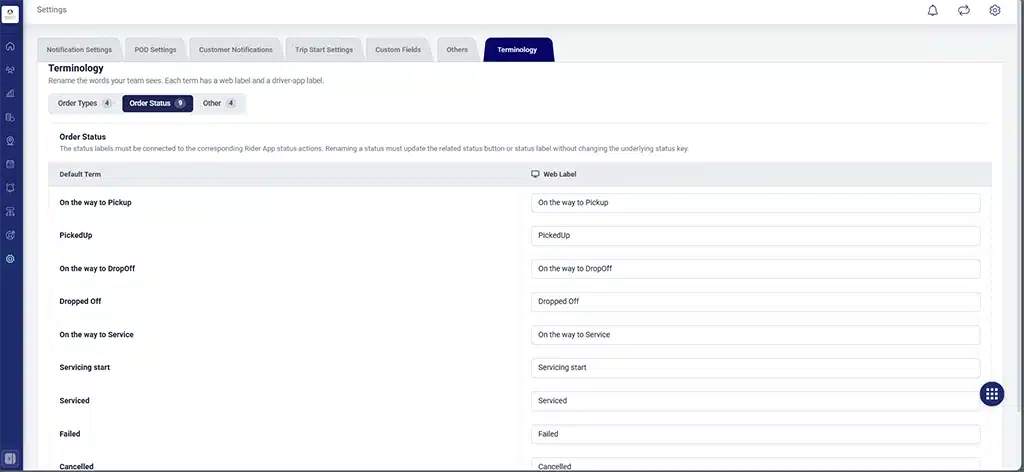Switch to POD Settings tab
This screenshot has width=1024, height=472.
(x=155, y=50)
